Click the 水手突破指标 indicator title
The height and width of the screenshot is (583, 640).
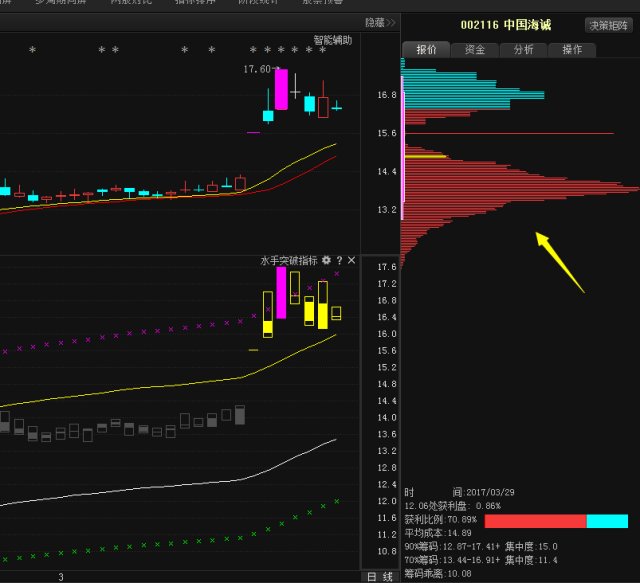tap(289, 260)
